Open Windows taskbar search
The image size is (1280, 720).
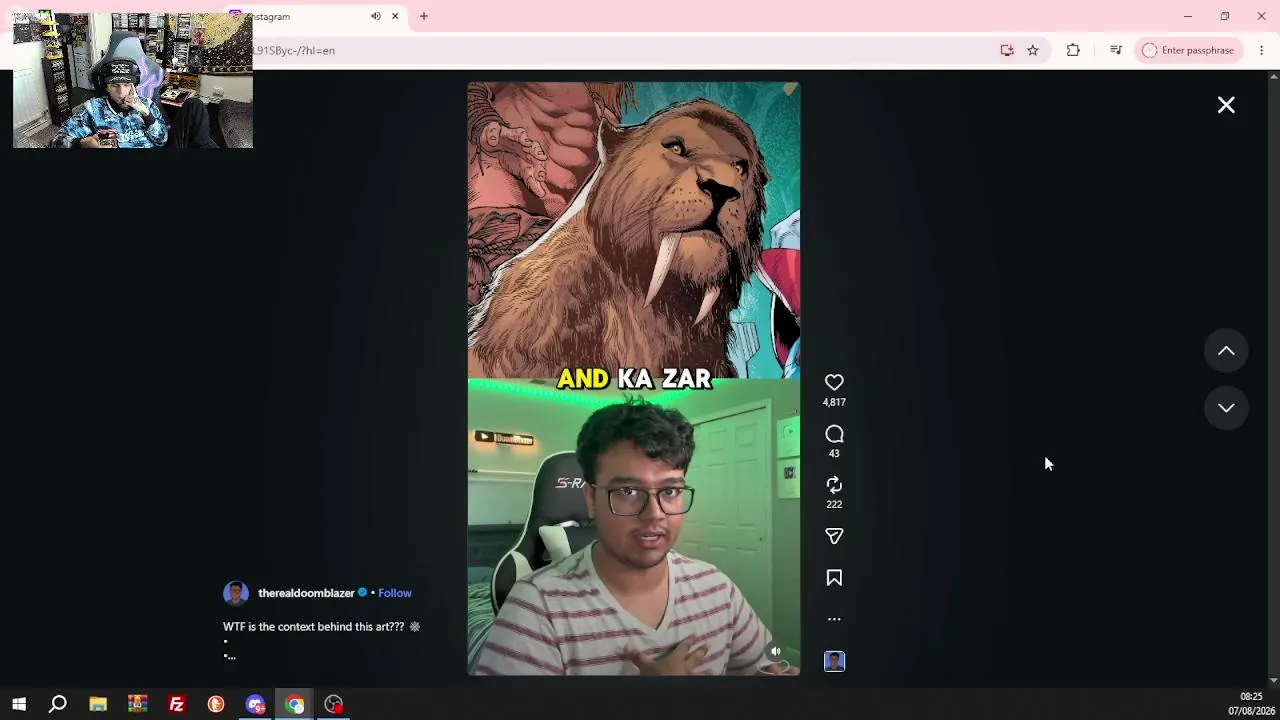tap(58, 704)
